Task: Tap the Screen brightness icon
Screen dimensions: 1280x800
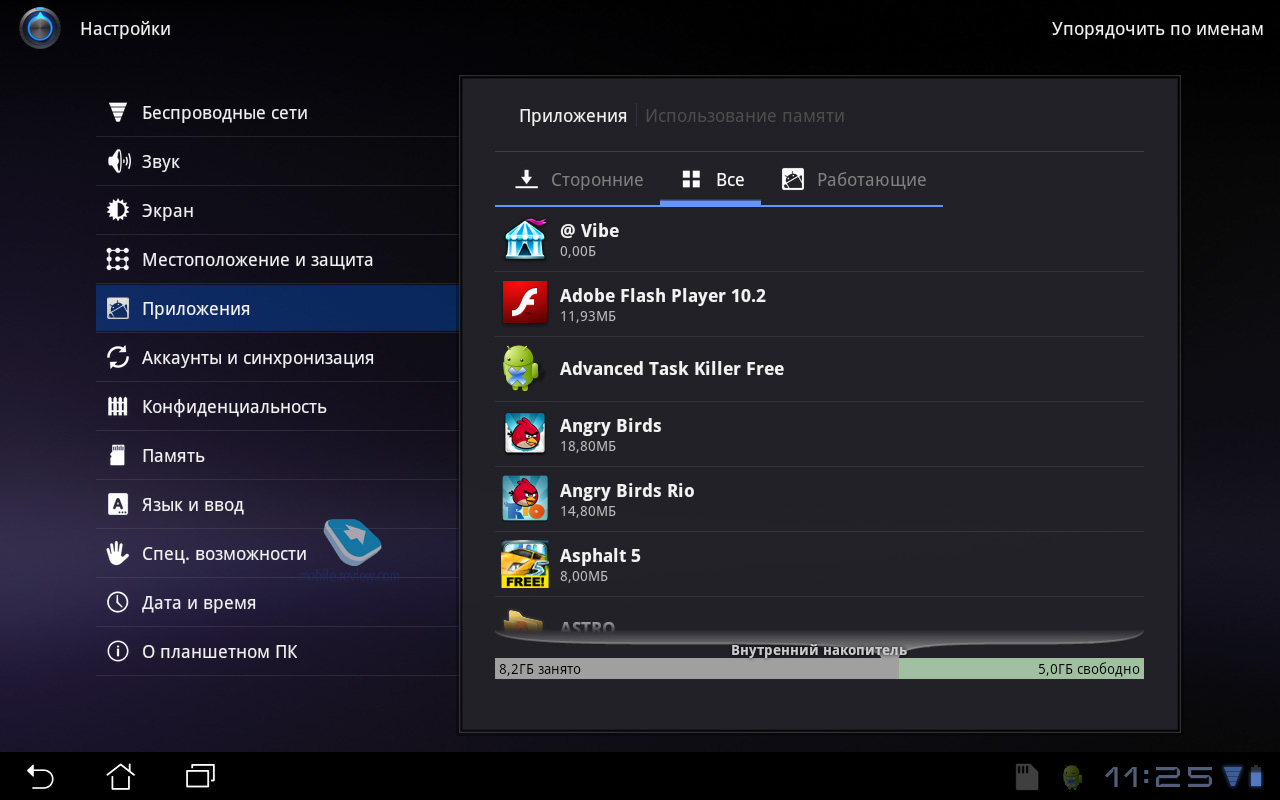Action: coord(118,210)
